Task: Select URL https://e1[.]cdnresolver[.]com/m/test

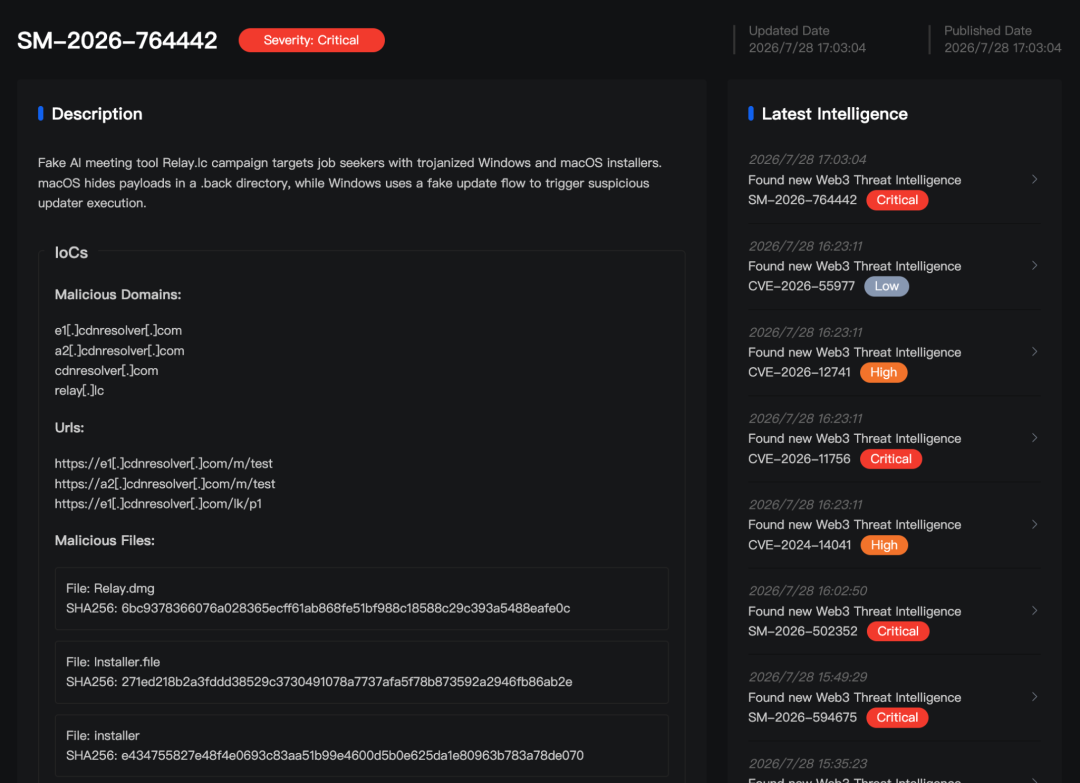Action: click(x=163, y=463)
